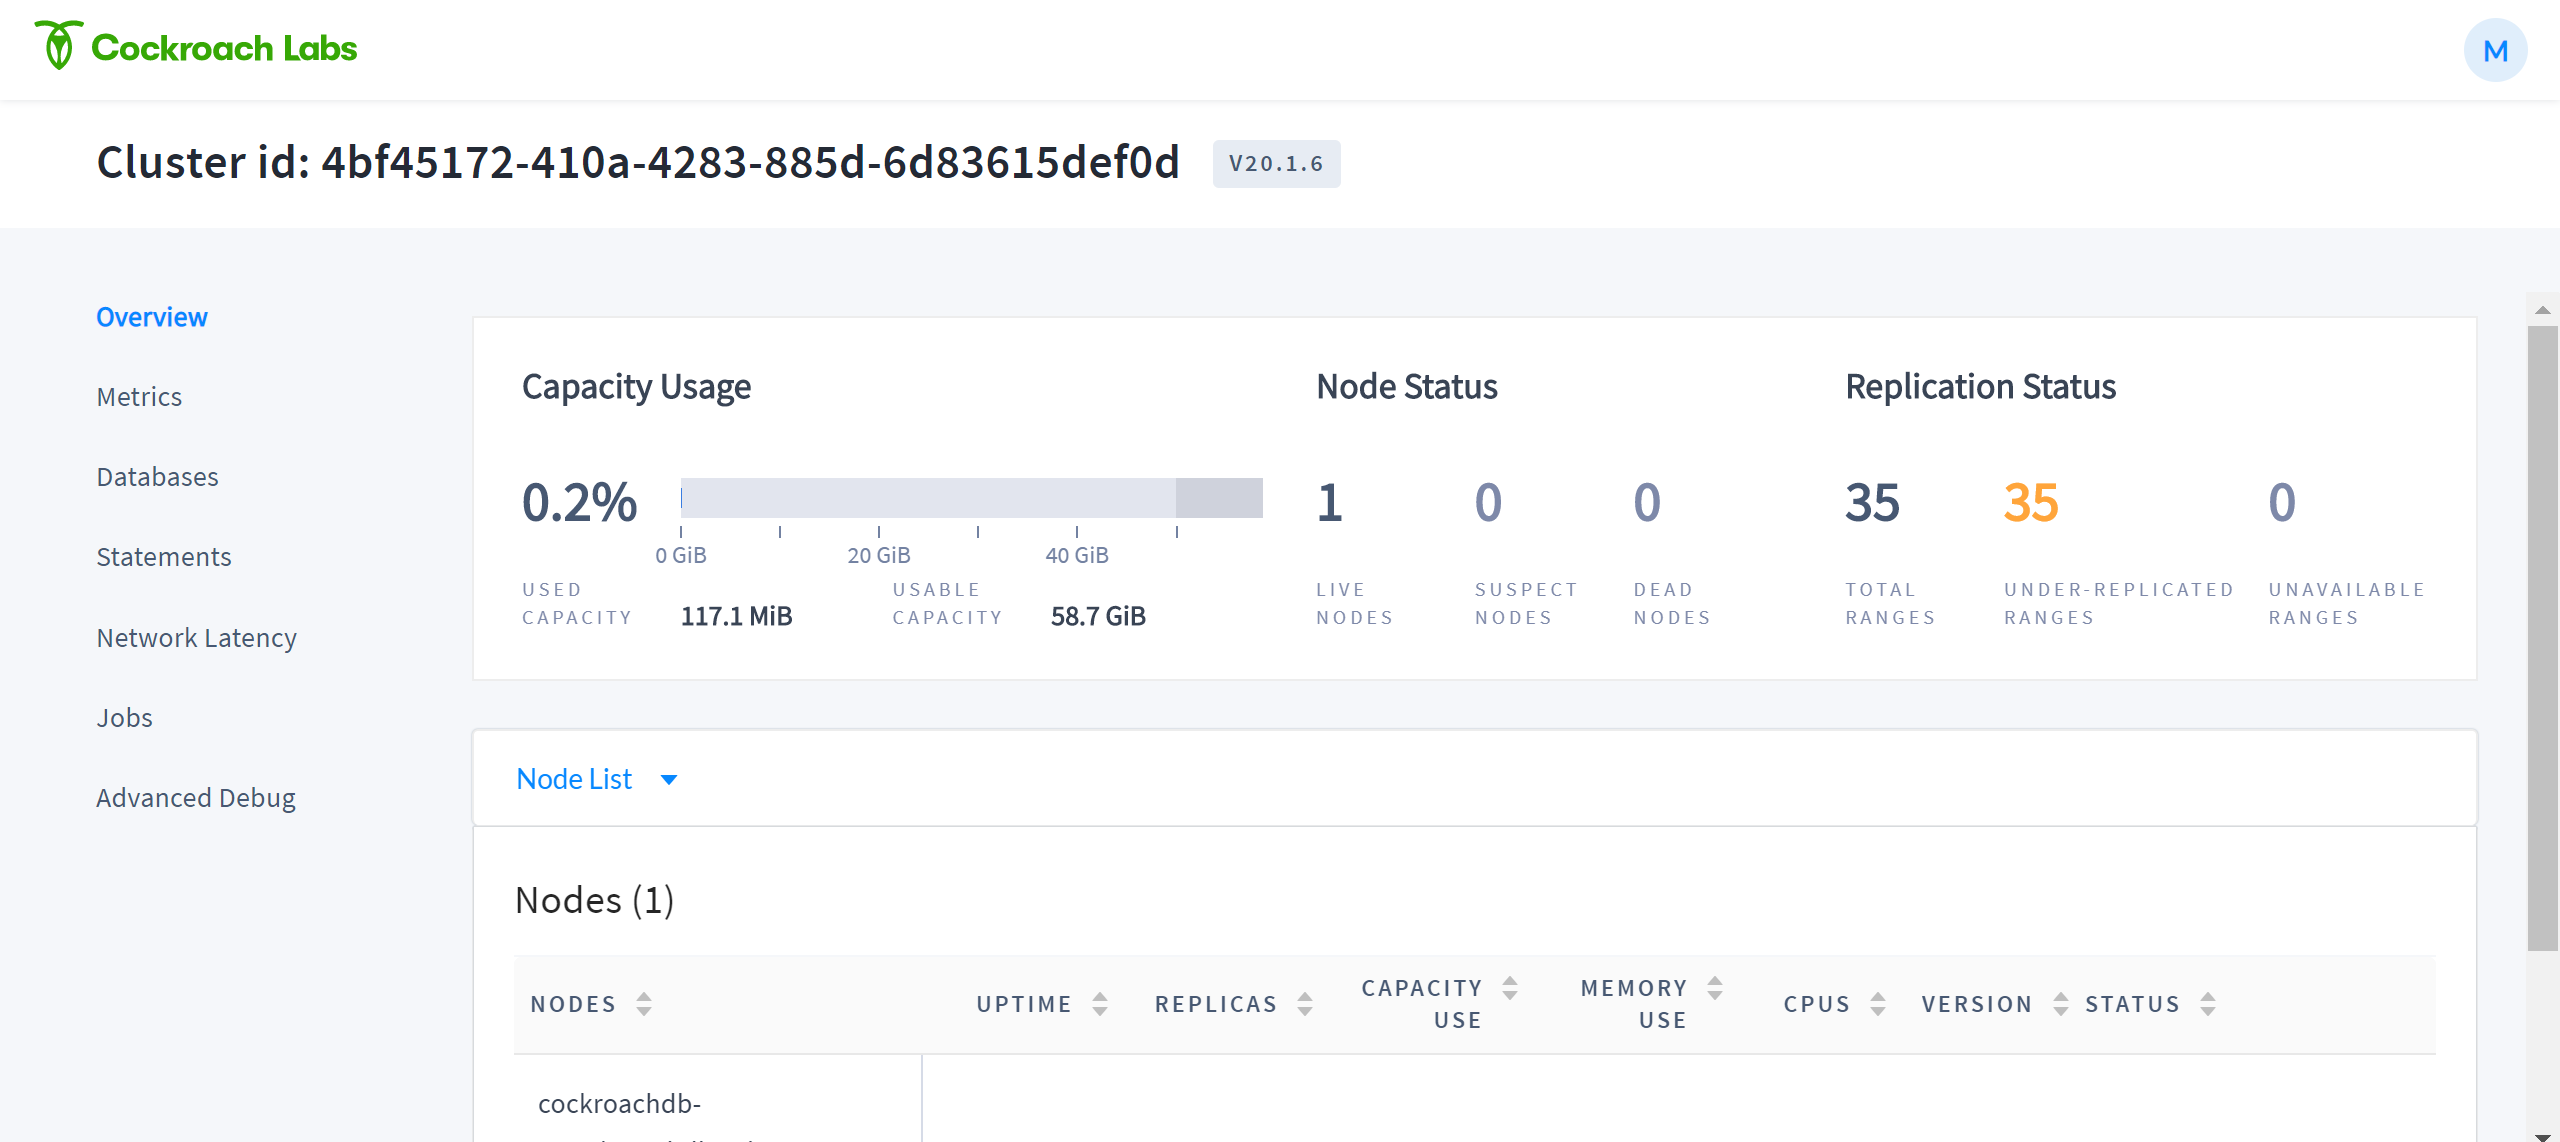The image size is (2560, 1142).
Task: Open the user avatar M menu
Action: (2494, 50)
